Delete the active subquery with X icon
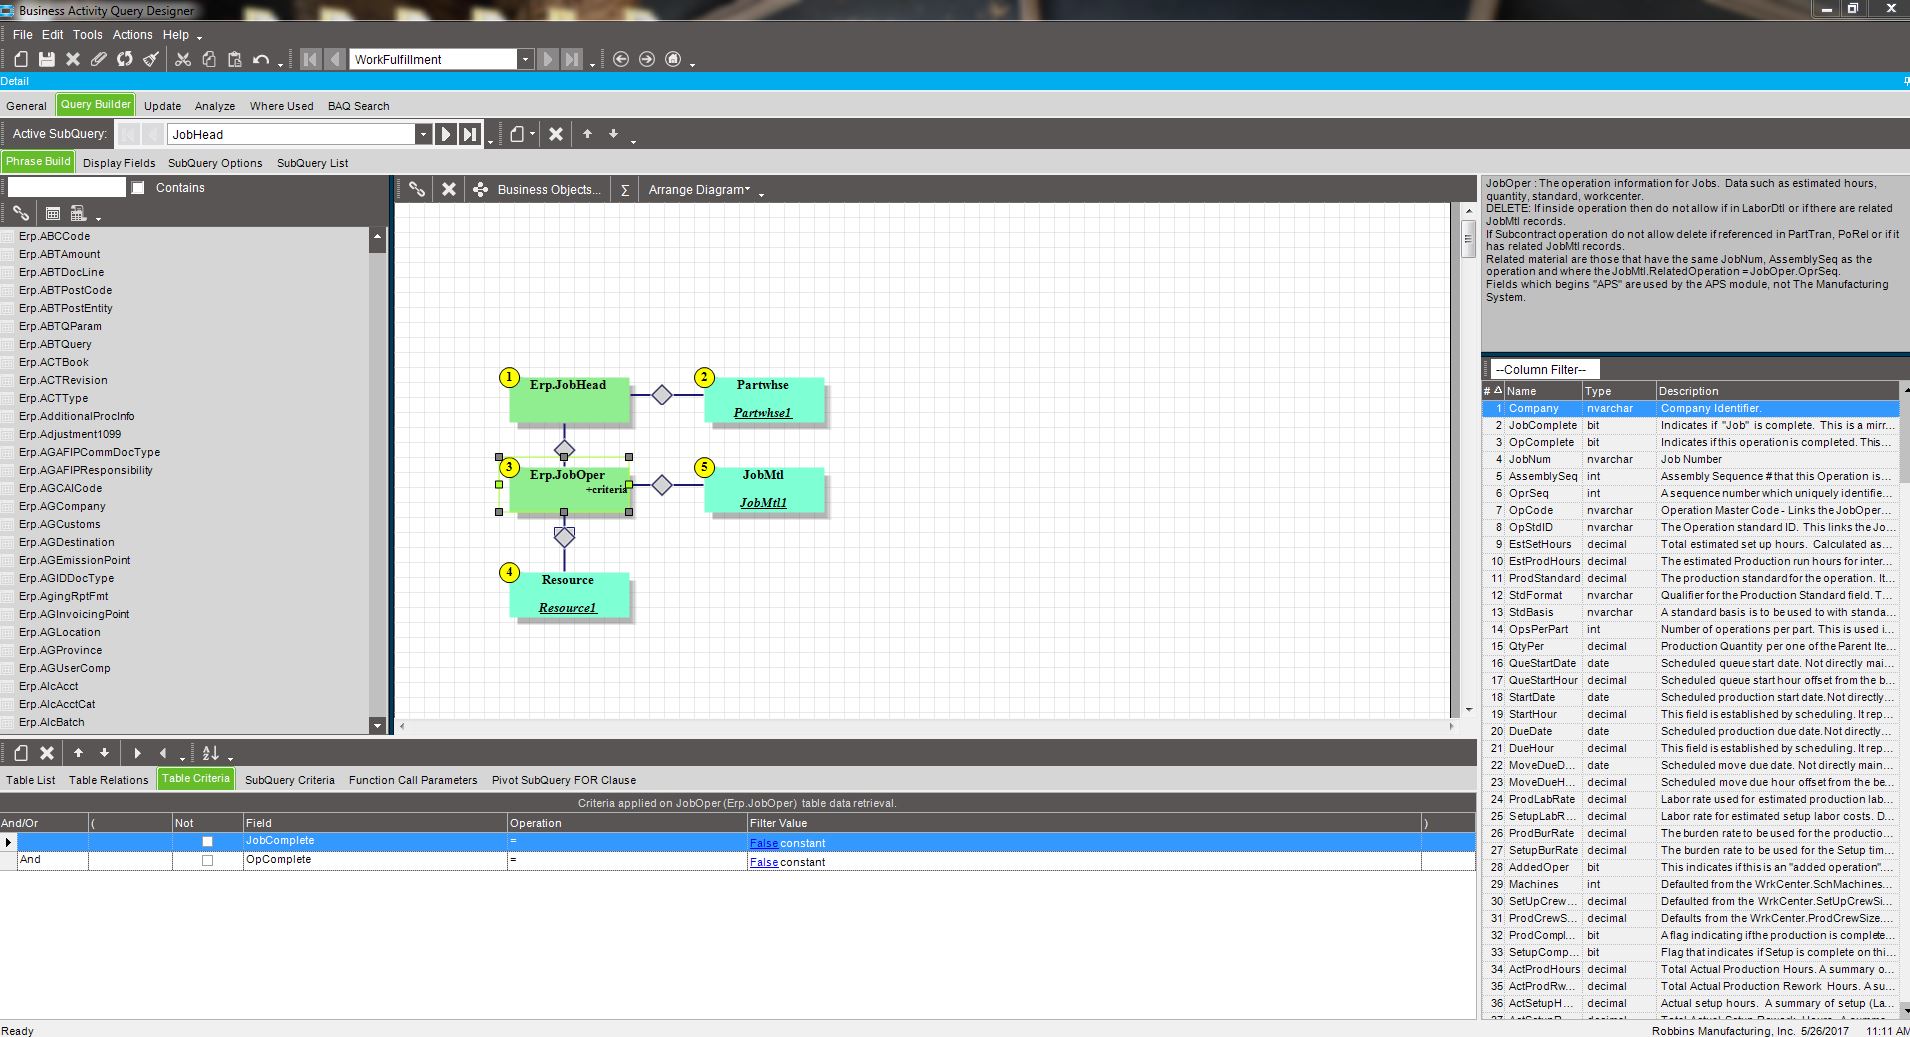 click(556, 133)
